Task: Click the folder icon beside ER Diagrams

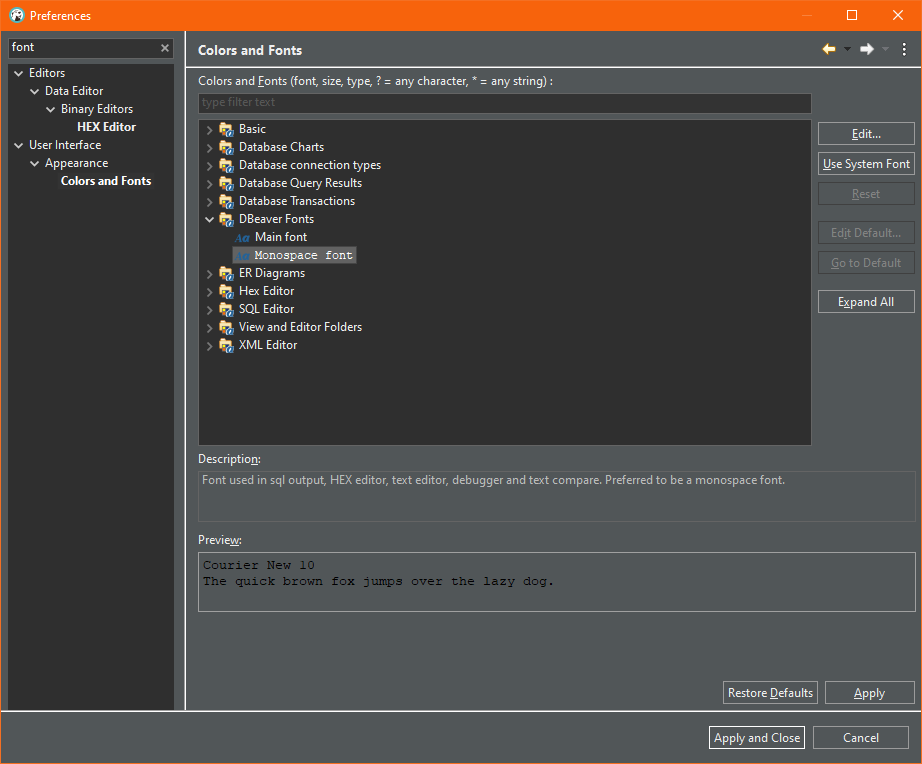Action: (226, 273)
